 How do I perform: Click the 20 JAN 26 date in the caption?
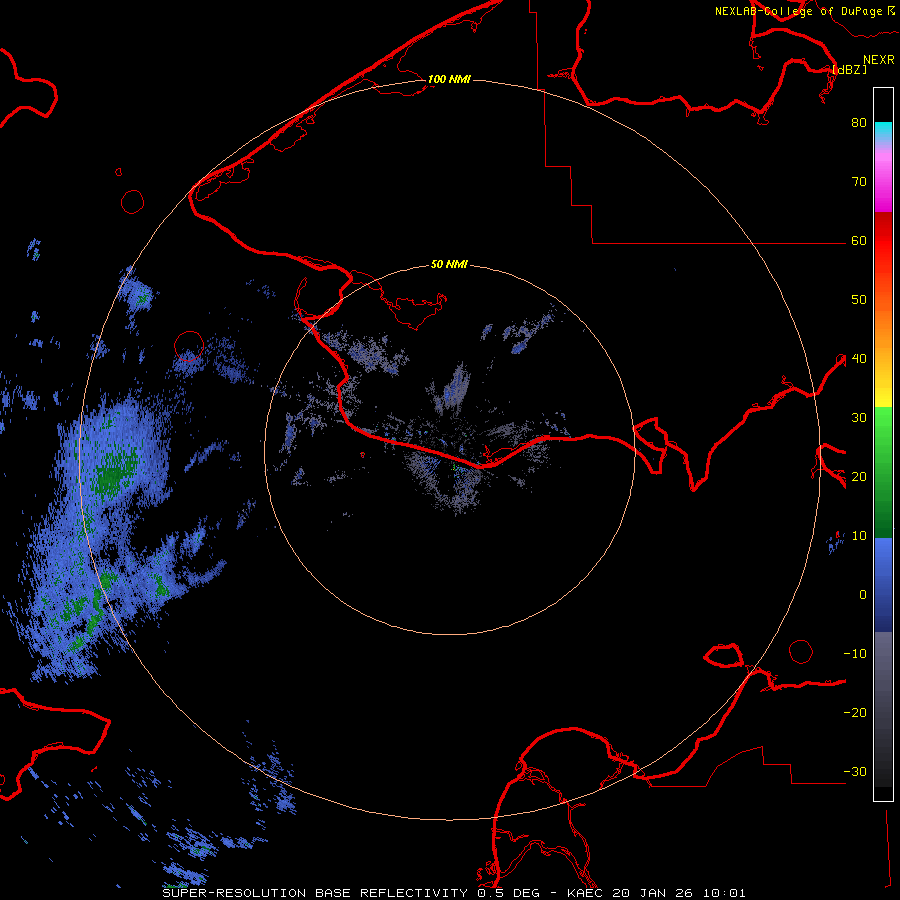point(653,893)
